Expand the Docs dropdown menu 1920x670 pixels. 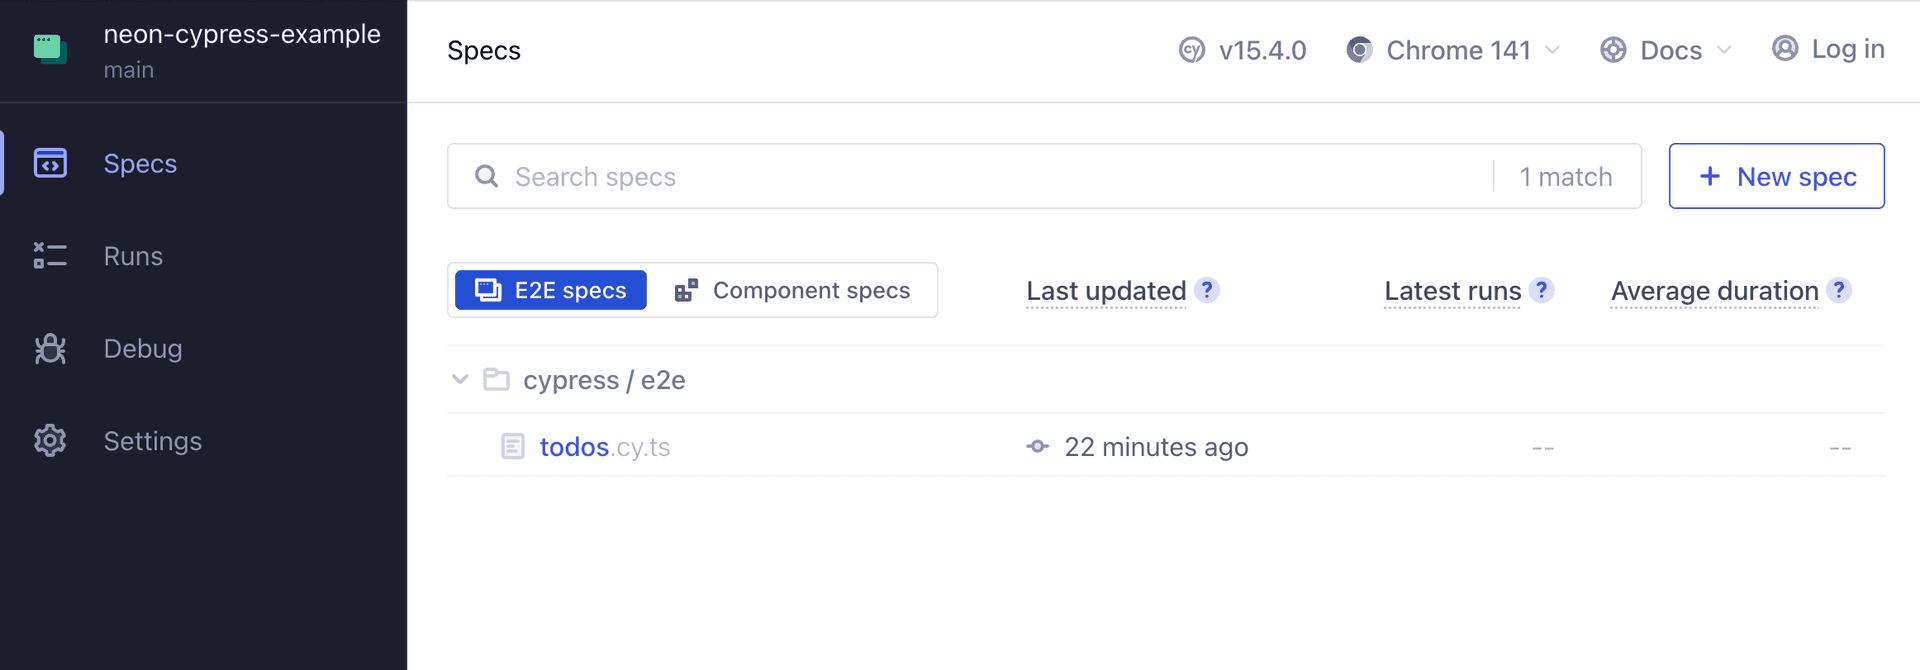(1667, 50)
